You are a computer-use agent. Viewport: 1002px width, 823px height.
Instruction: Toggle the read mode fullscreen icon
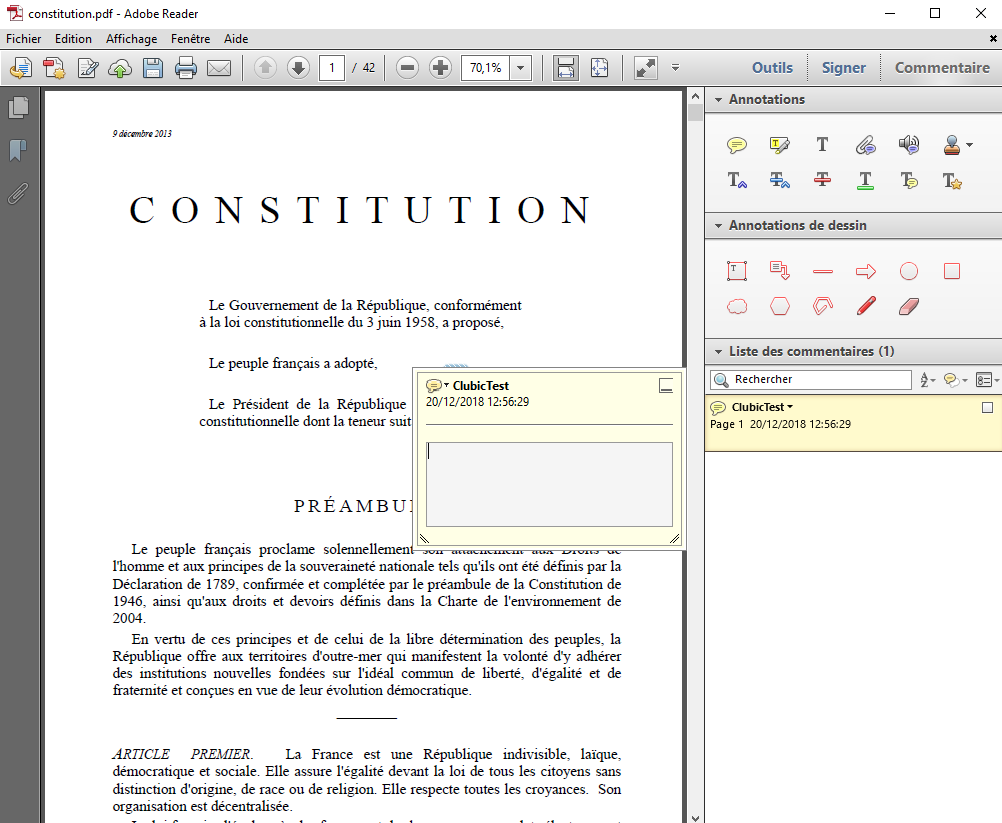coord(646,68)
